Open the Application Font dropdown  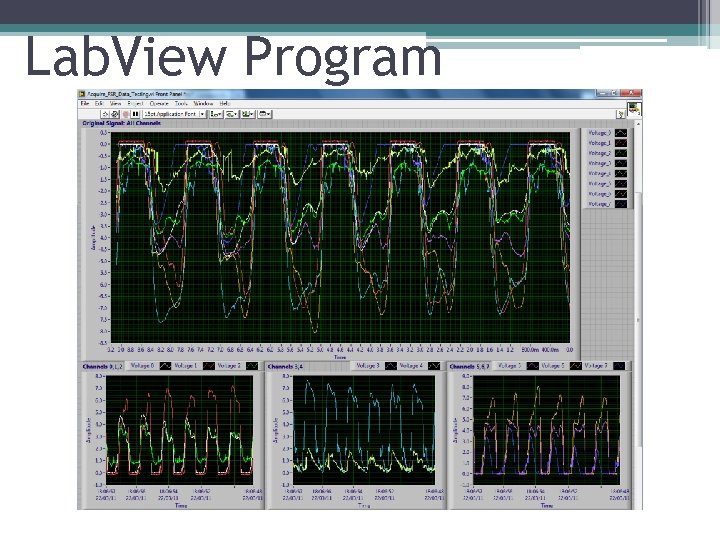click(x=174, y=114)
